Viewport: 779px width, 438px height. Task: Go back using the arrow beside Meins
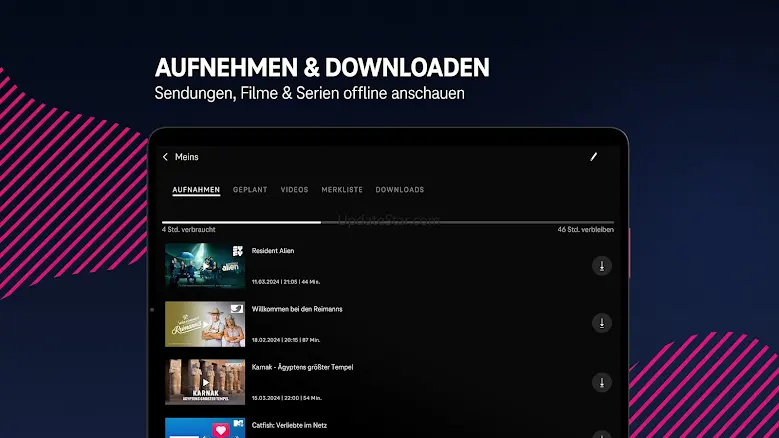coord(165,157)
